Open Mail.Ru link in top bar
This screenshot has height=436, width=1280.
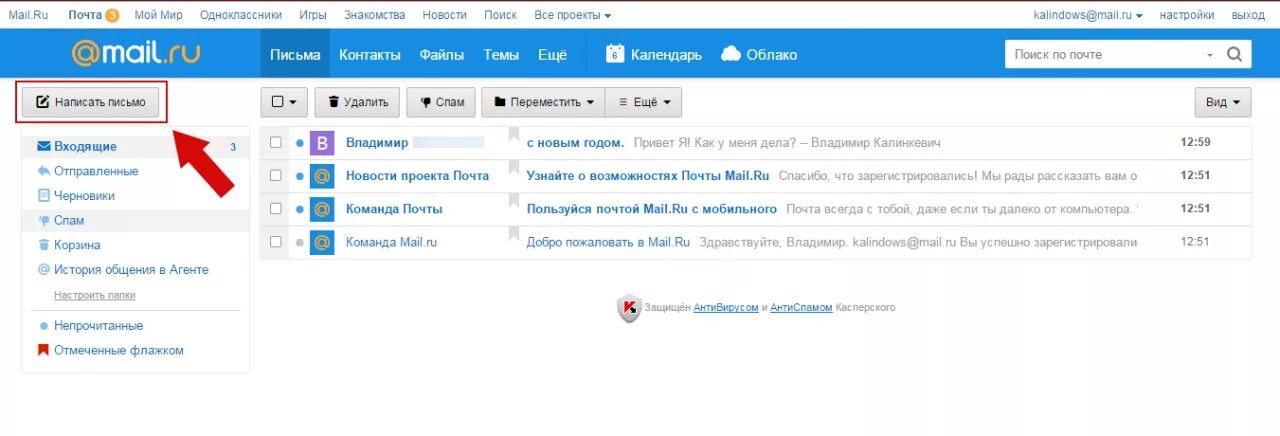coord(28,15)
